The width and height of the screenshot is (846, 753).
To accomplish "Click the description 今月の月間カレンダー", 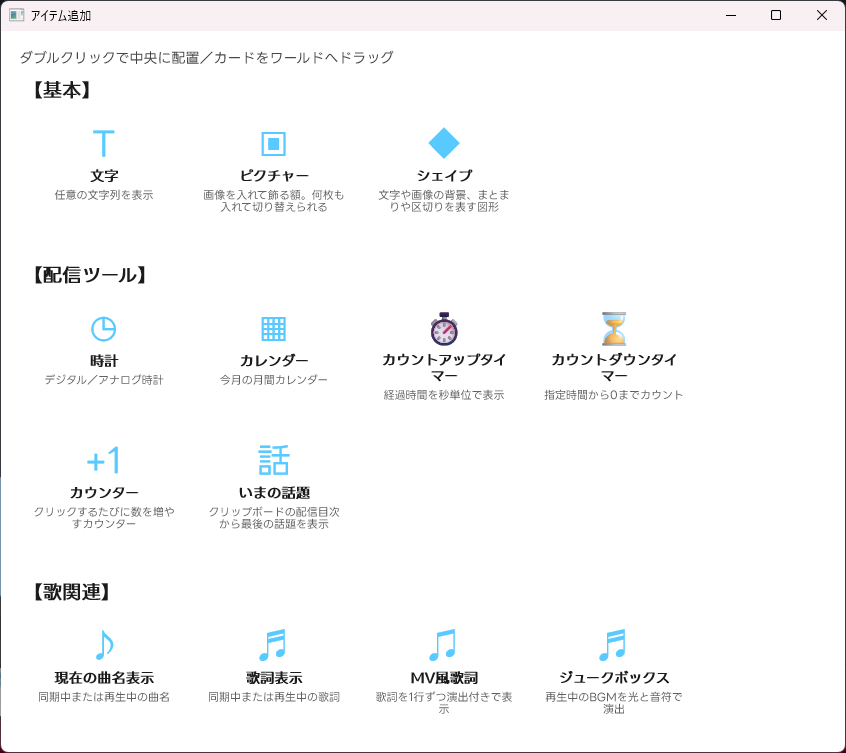I will click(x=274, y=380).
